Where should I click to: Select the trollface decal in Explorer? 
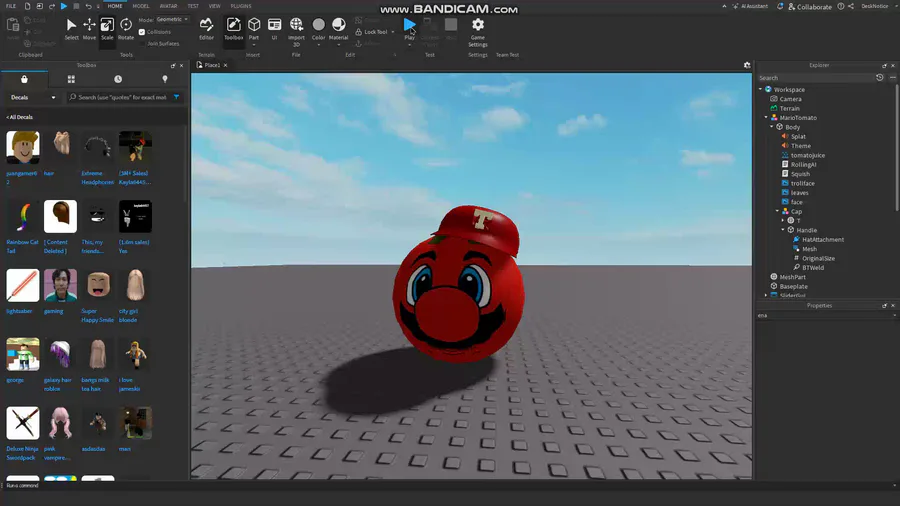[802, 184]
